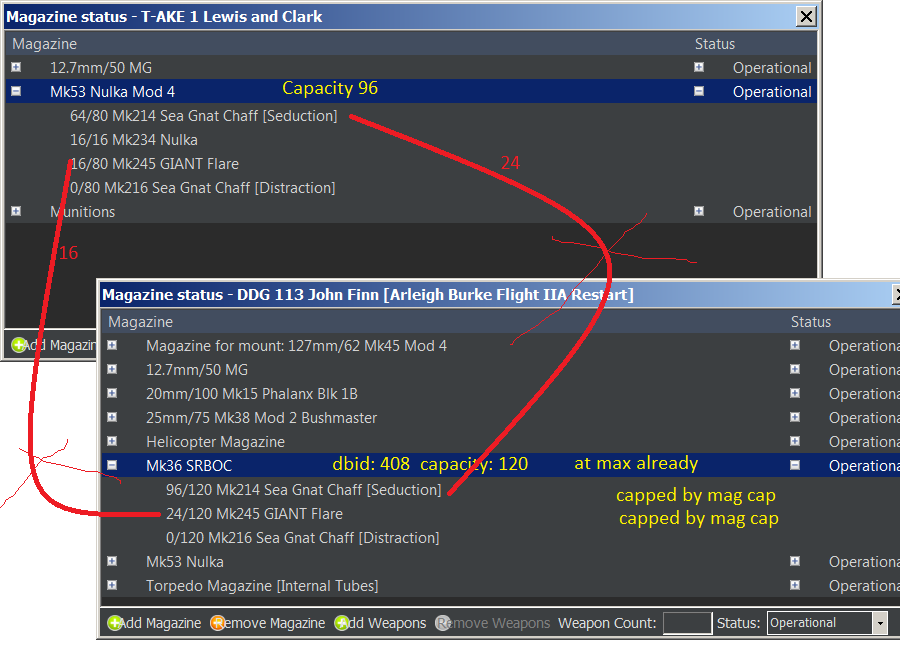Click Add Magazine in Lewis and Clark window

click(54, 345)
